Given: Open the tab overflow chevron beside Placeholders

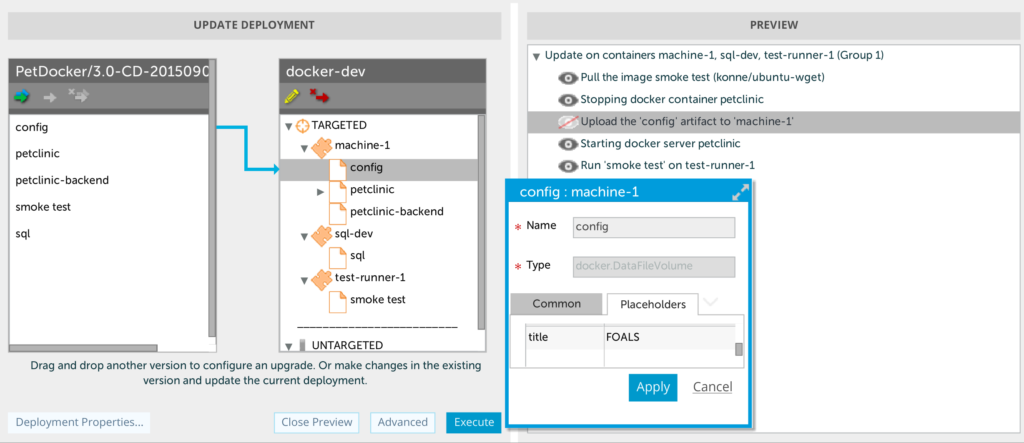Looking at the screenshot, I should click(710, 302).
